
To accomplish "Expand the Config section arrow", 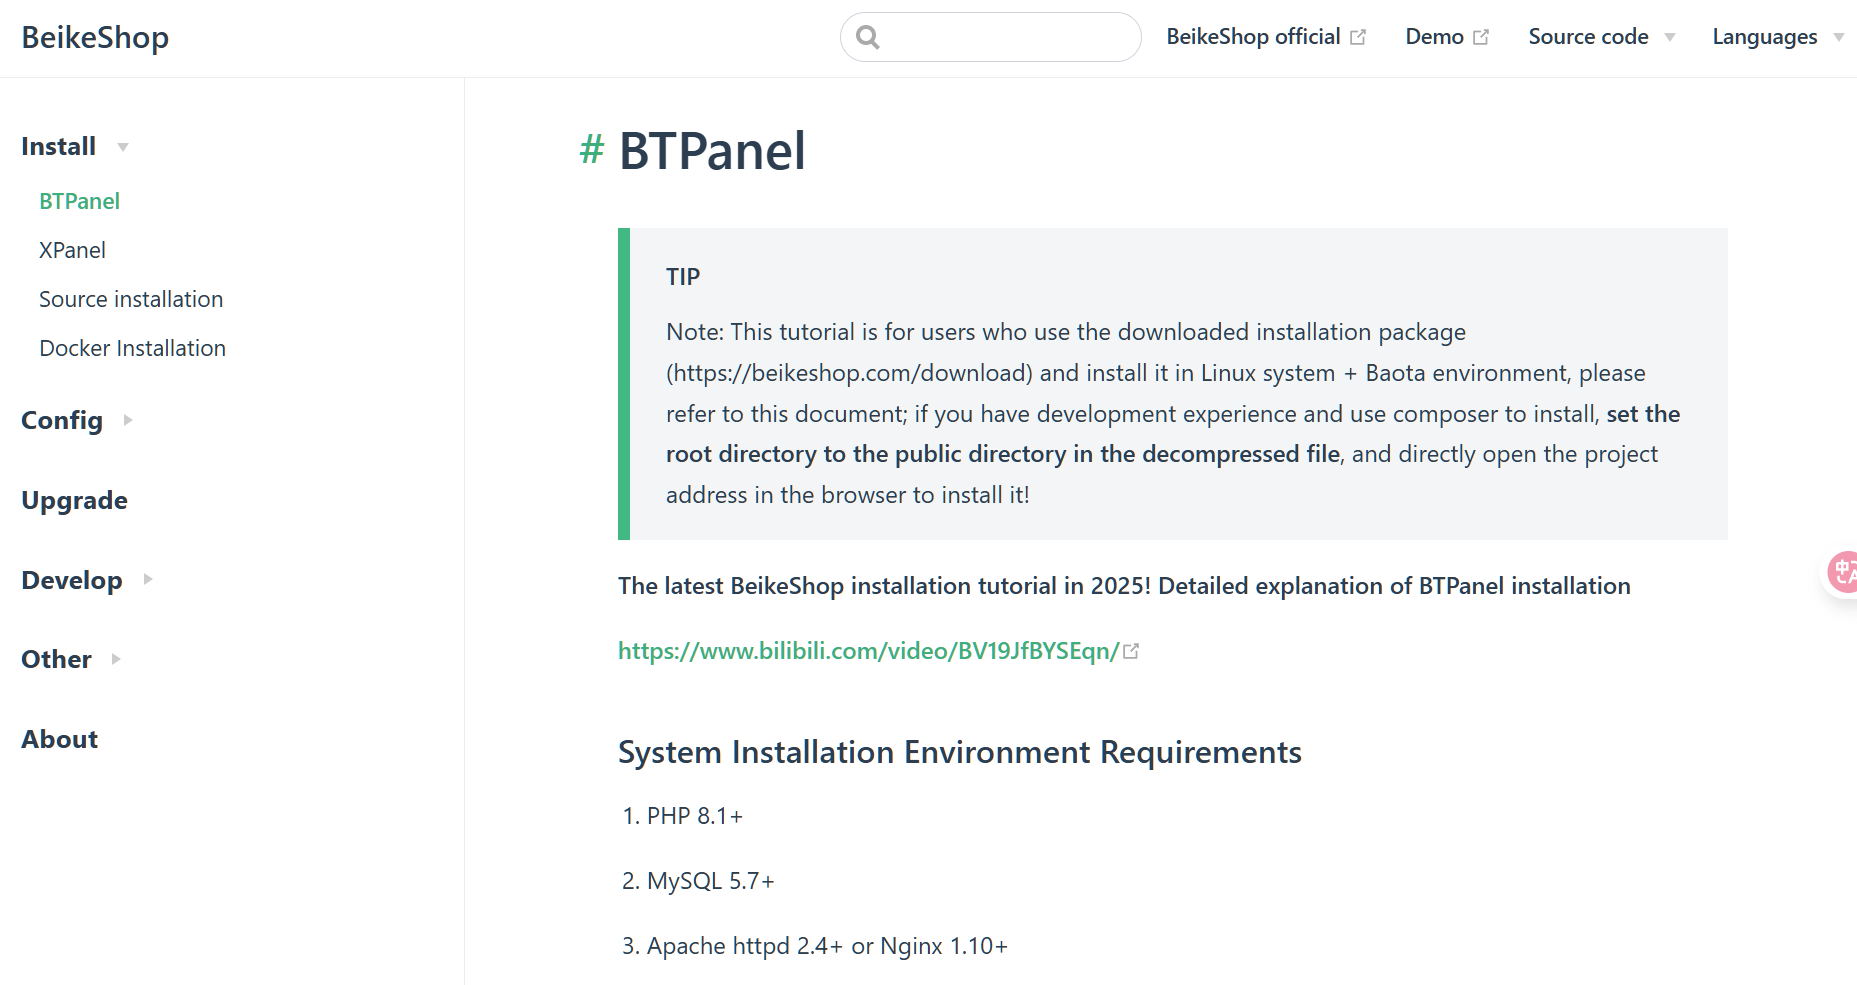I will [x=127, y=420].
